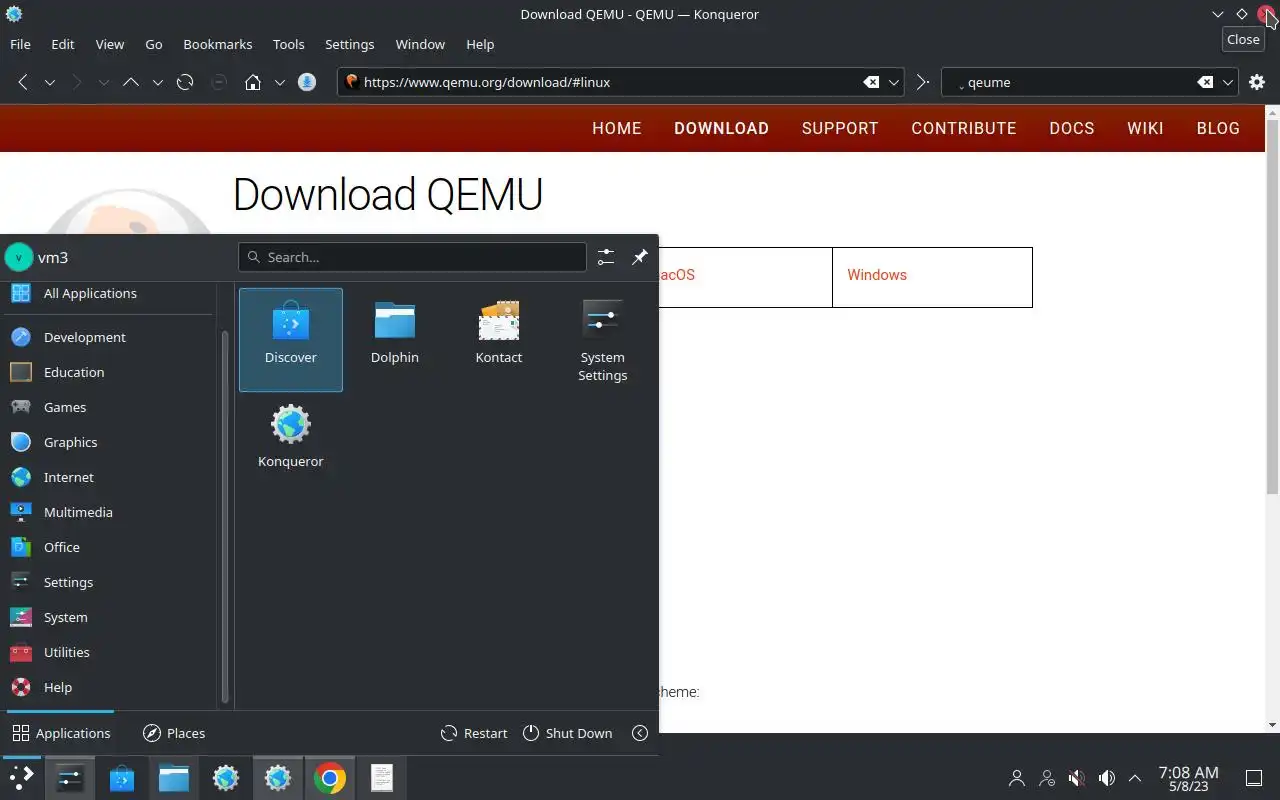The height and width of the screenshot is (800, 1280).
Task: Go to the Konqueror home page icon
Action: pos(253,82)
